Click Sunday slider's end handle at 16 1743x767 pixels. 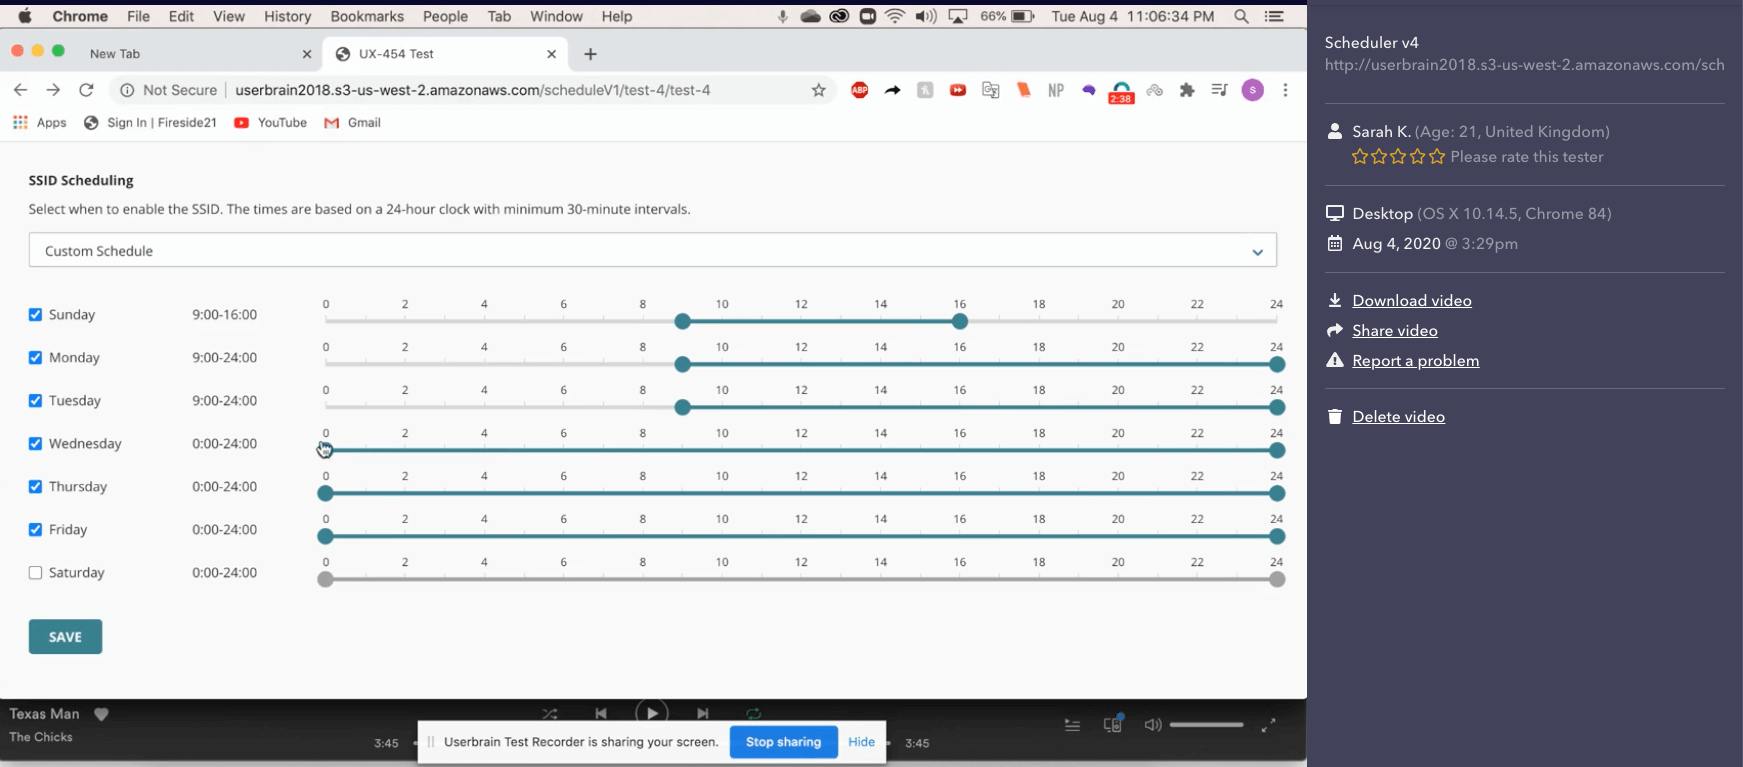coord(960,322)
